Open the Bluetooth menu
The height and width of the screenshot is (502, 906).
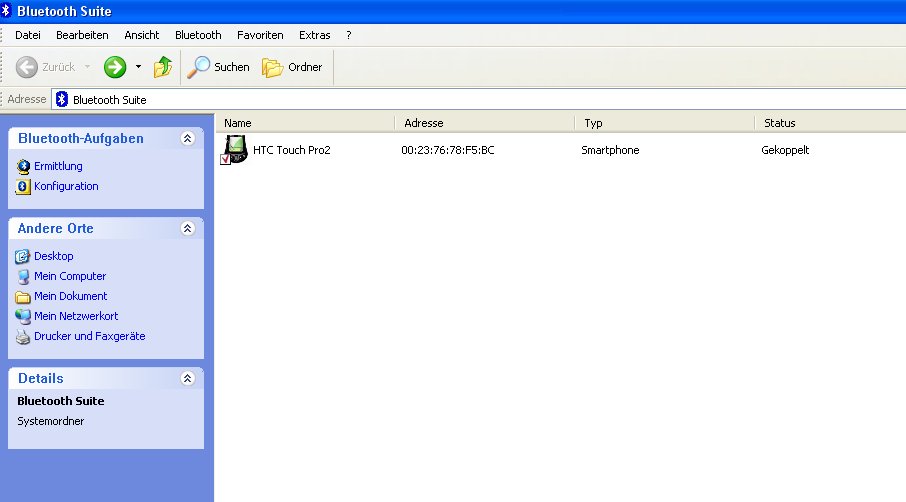(198, 35)
